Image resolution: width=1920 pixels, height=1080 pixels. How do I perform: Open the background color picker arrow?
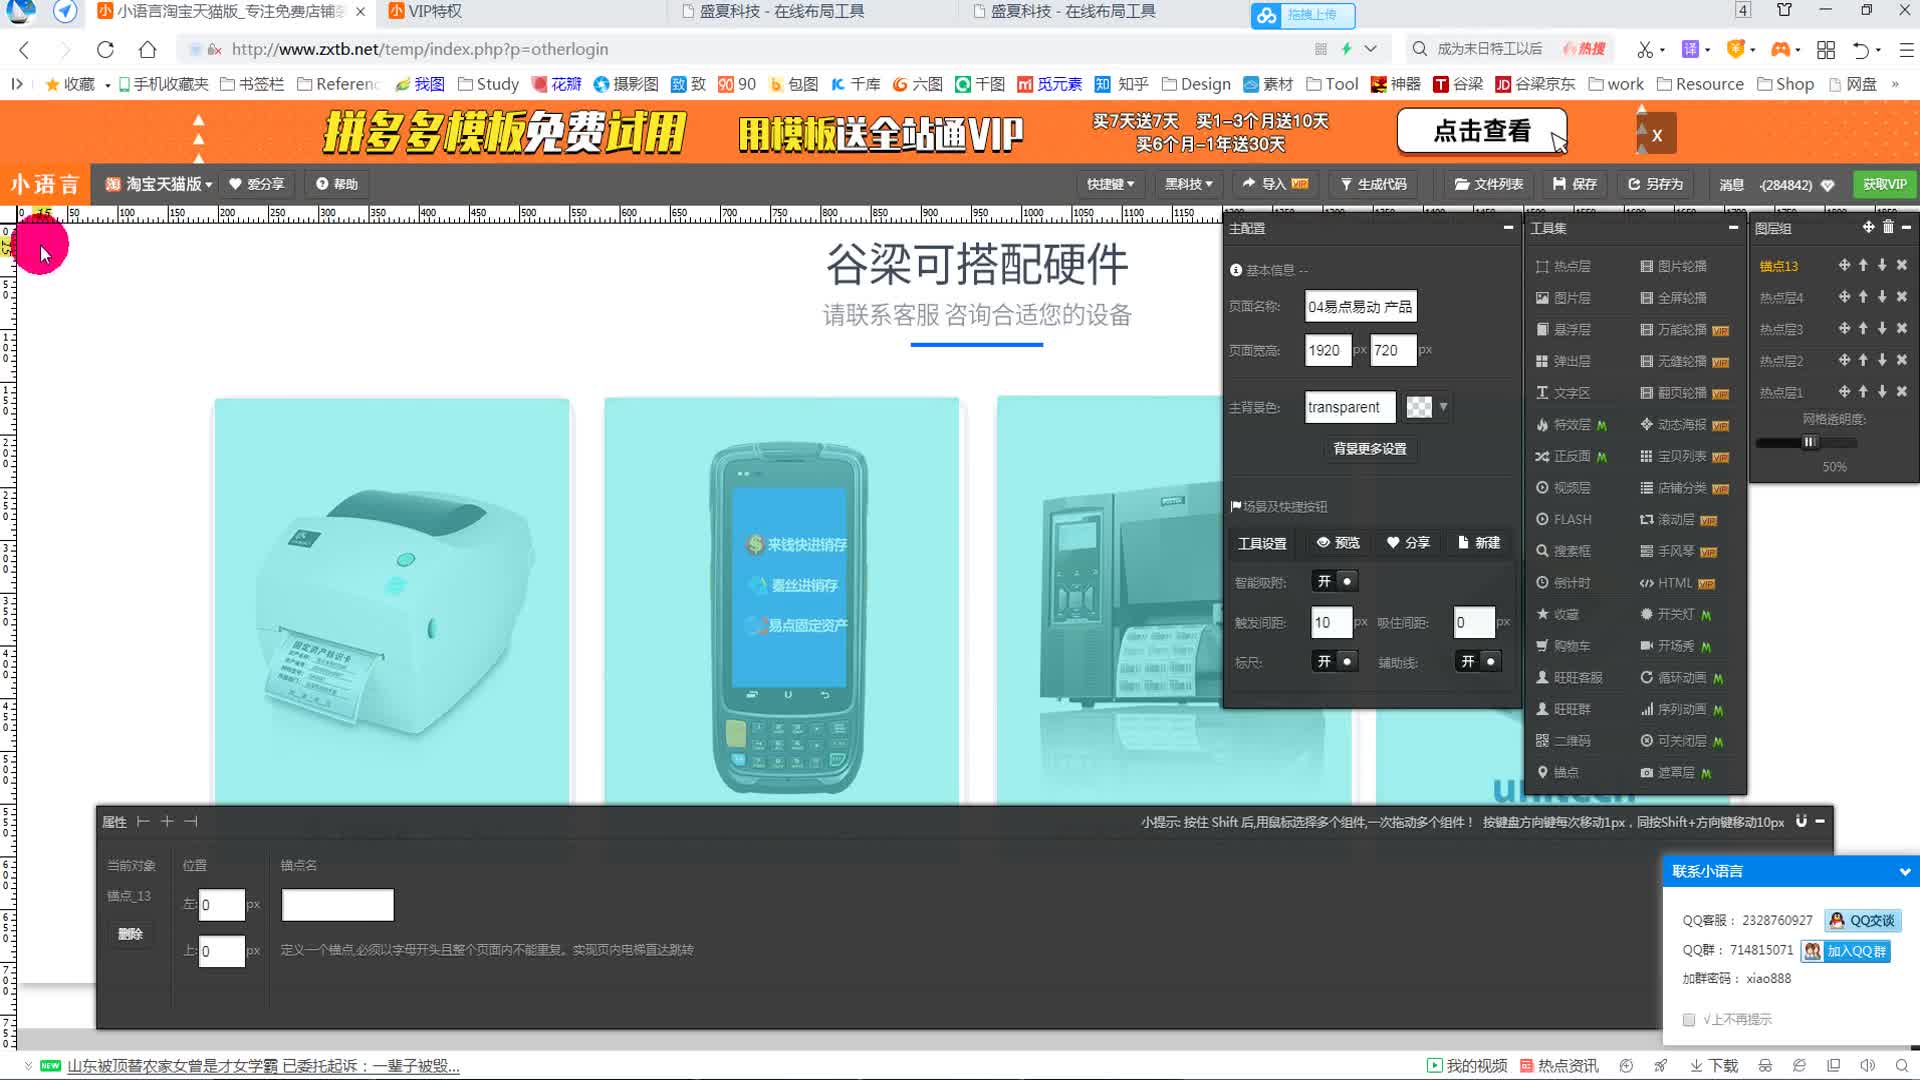[1443, 407]
